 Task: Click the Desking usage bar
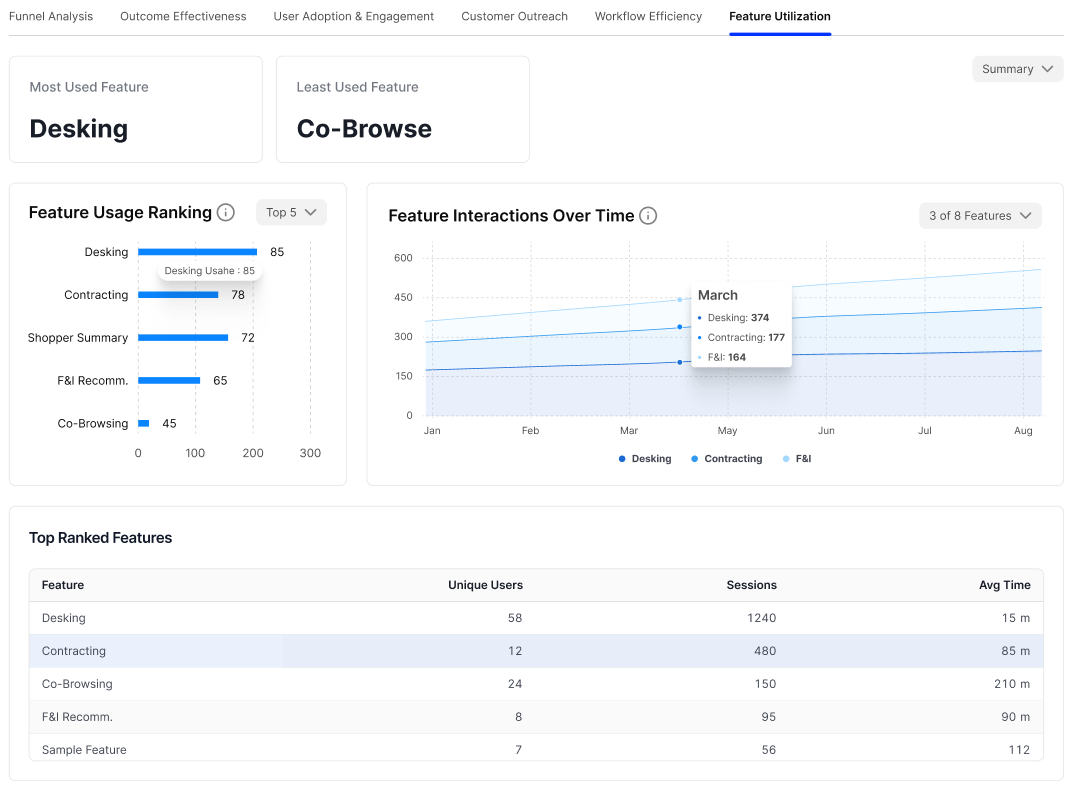point(197,252)
